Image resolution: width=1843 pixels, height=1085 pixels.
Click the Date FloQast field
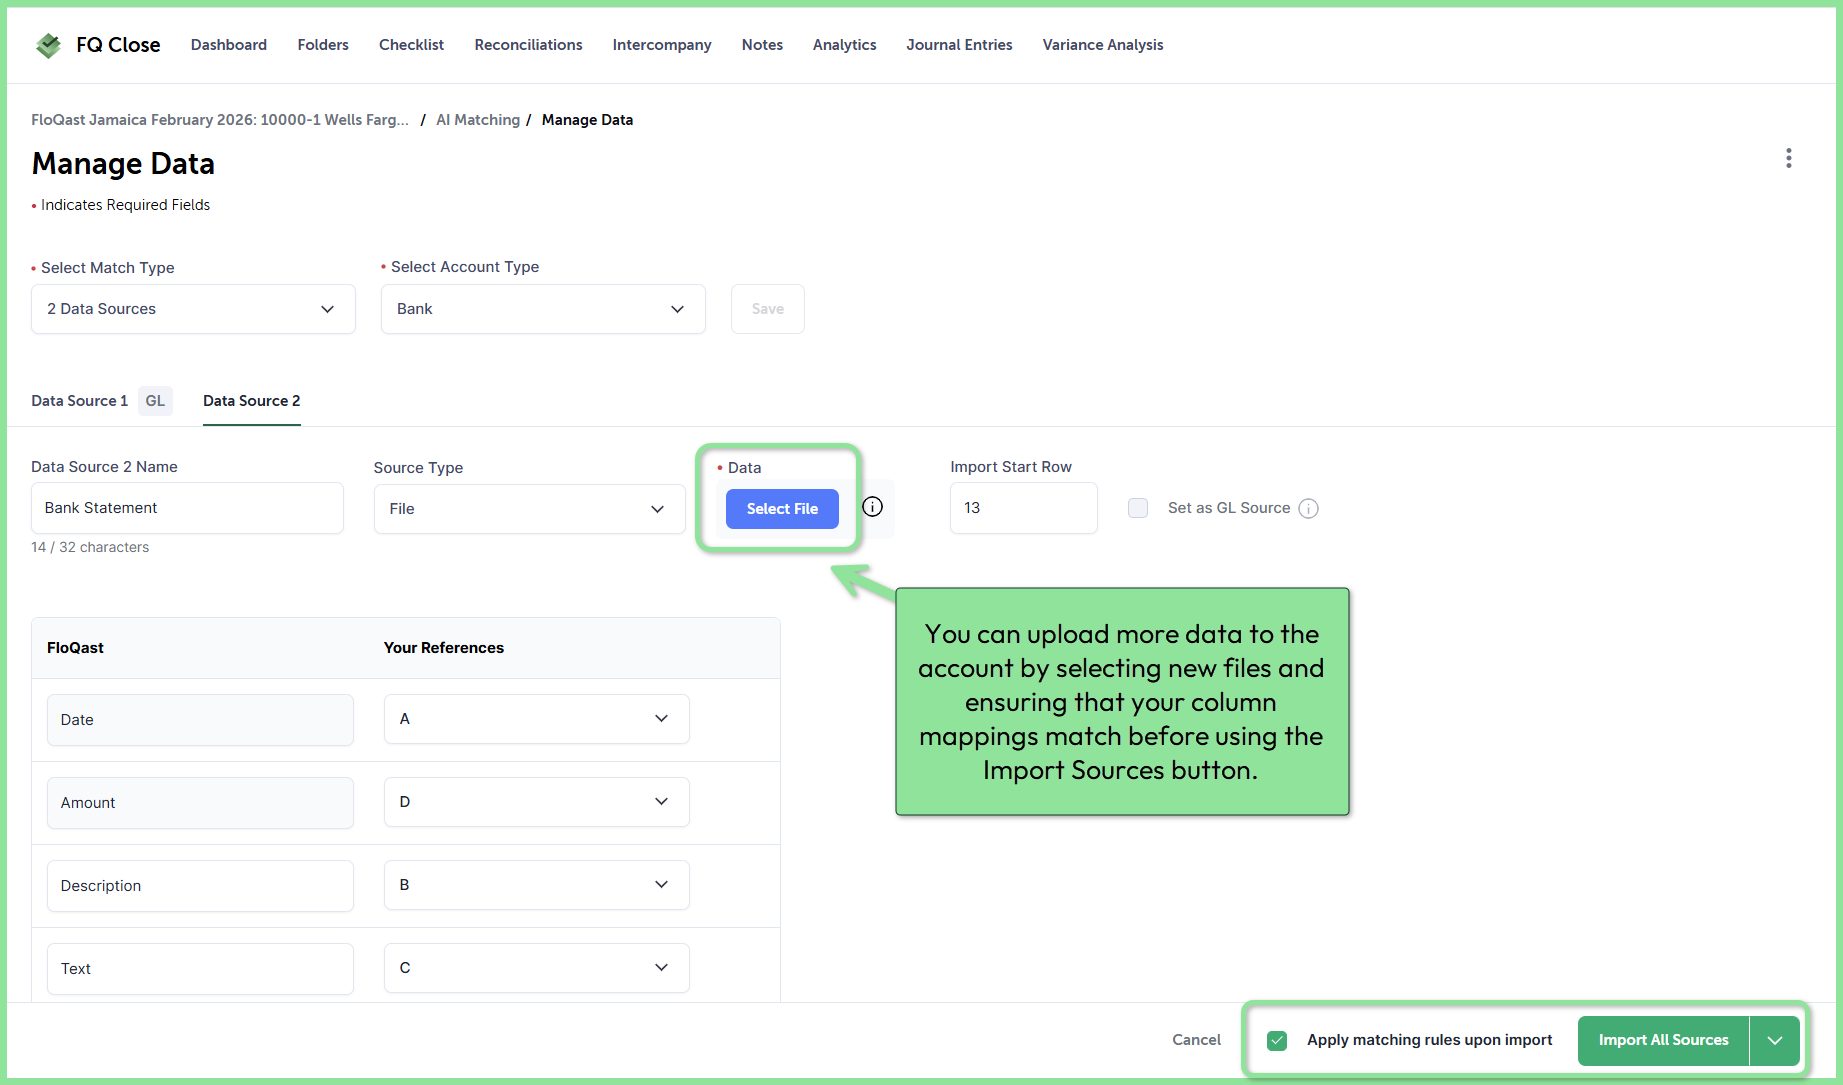tap(200, 720)
